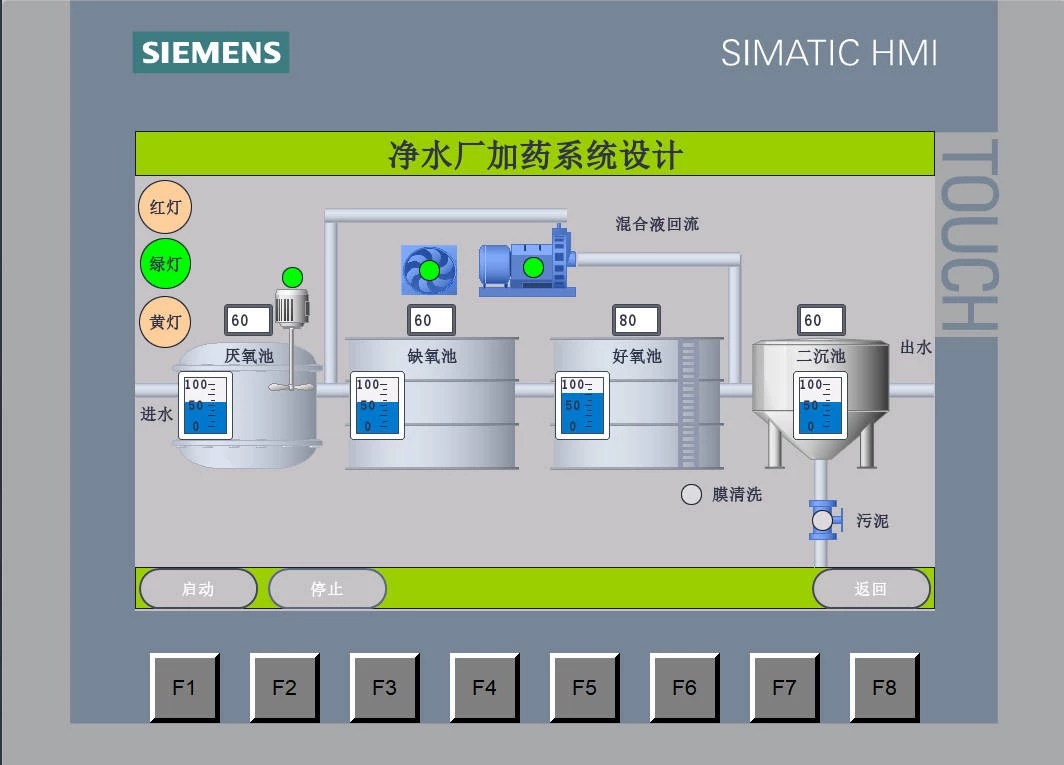Click the 厌氧池 tank graphic
This screenshot has height=765, width=1064.
click(x=248, y=405)
